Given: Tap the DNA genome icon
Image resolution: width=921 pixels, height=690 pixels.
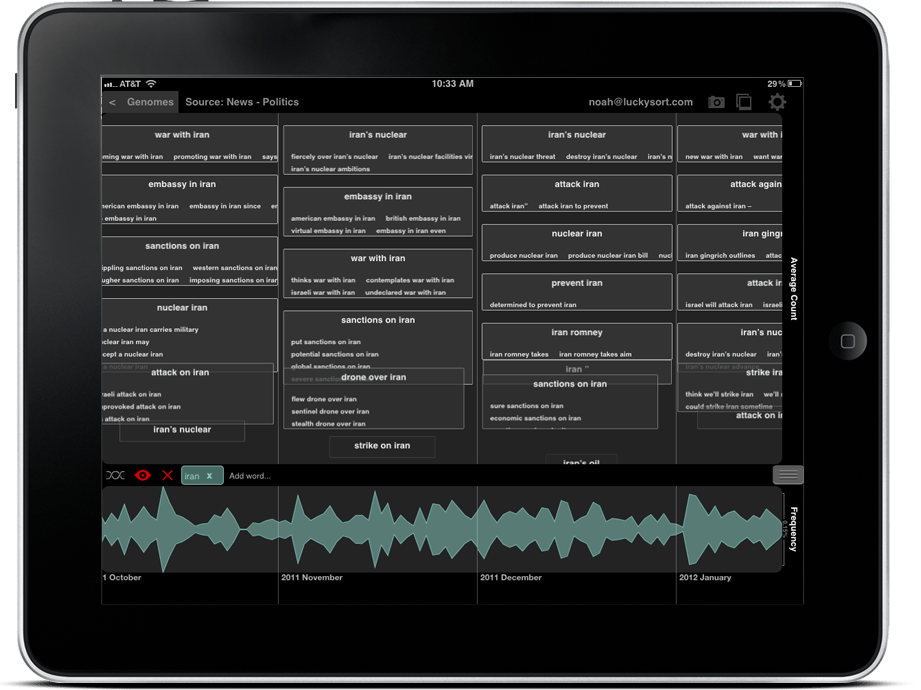Looking at the screenshot, I should pyautogui.click(x=115, y=476).
